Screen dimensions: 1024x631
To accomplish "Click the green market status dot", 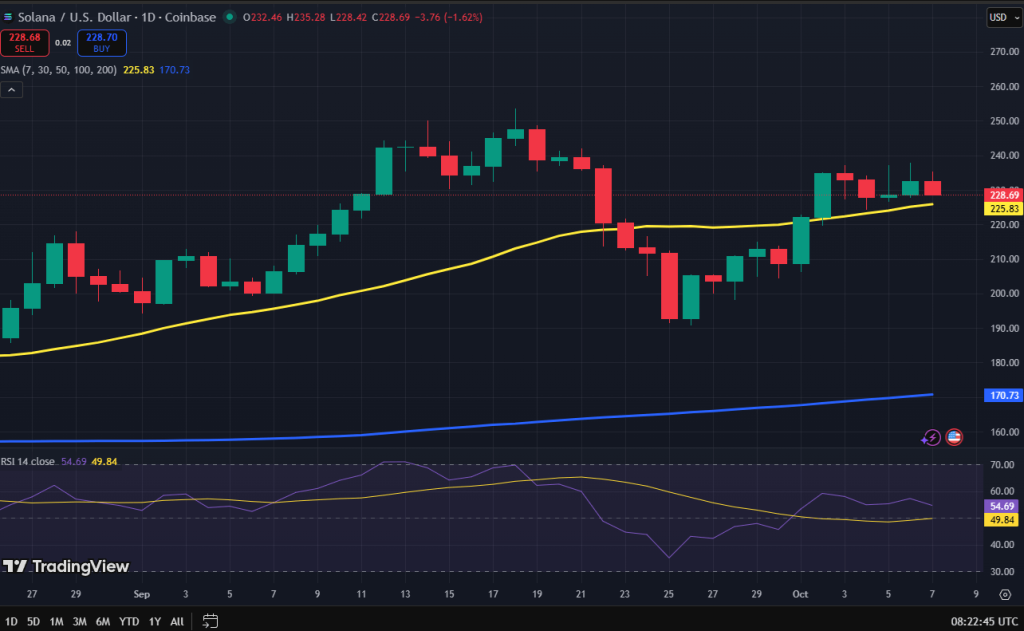I will [x=229, y=17].
